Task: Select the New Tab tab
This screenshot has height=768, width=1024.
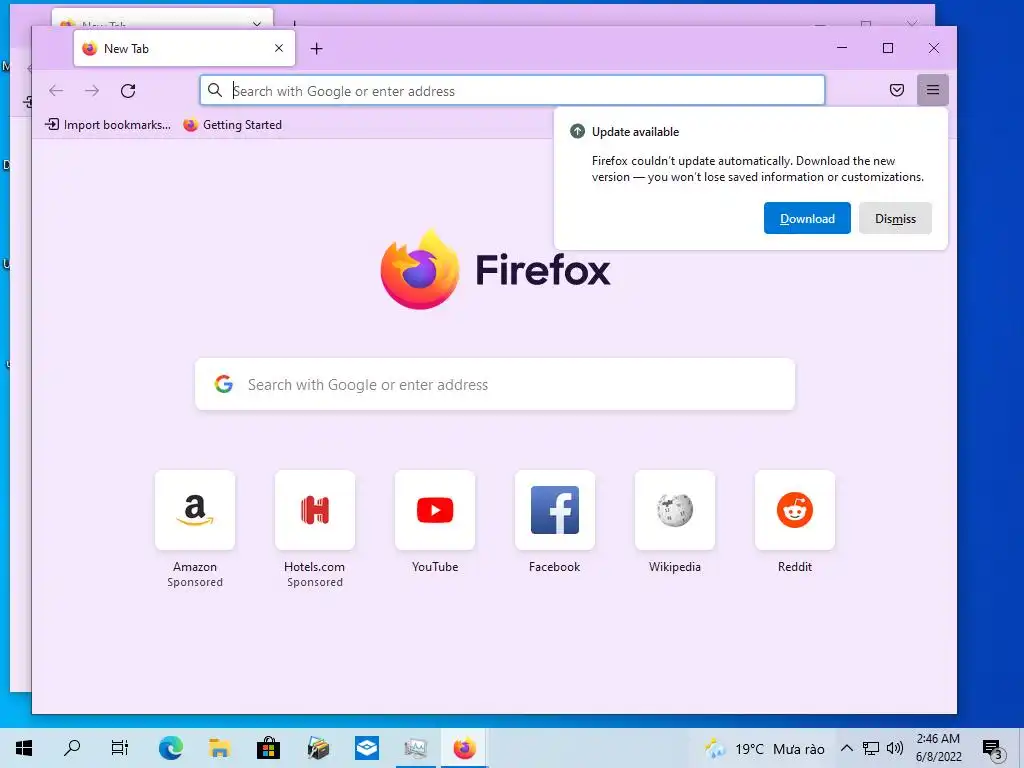Action: pos(184,48)
